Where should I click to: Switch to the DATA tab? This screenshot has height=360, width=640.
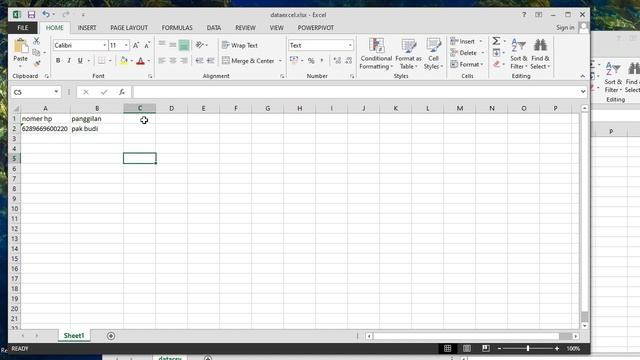point(213,28)
